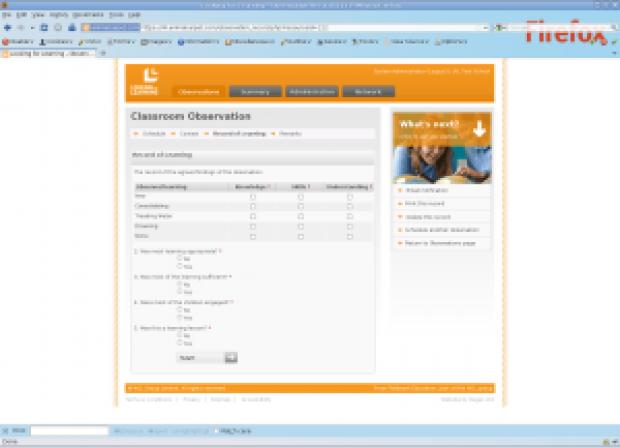
Task: Select No for question 2
Action: pos(180,258)
